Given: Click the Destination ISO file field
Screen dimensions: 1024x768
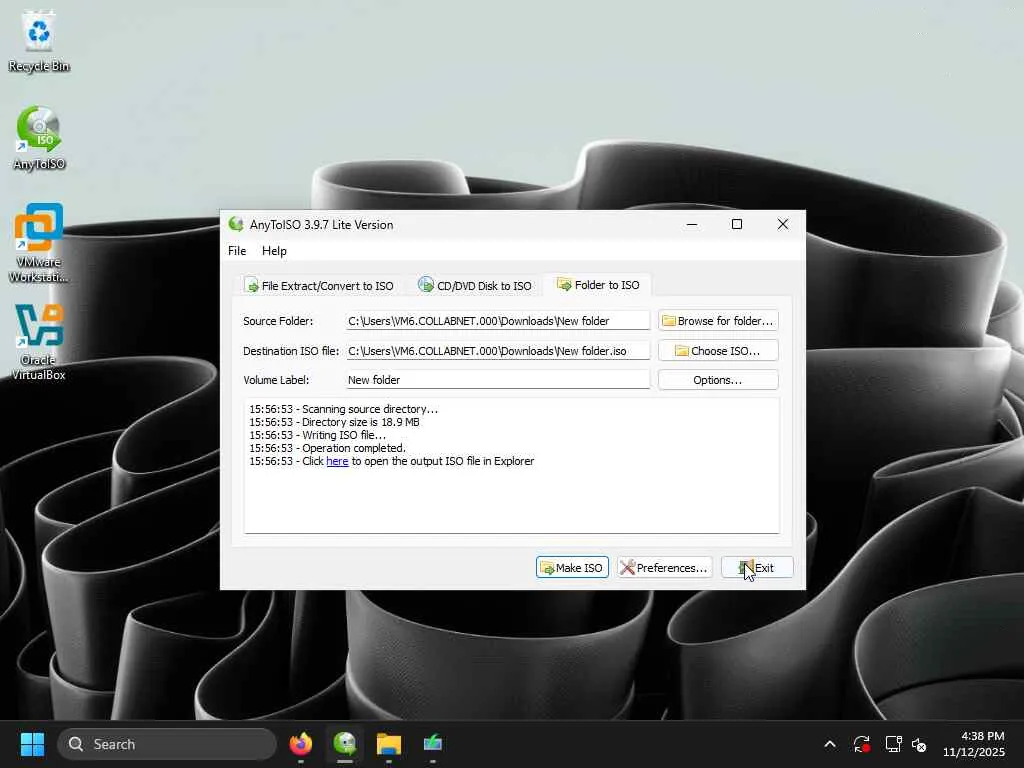Looking at the screenshot, I should pos(498,351).
